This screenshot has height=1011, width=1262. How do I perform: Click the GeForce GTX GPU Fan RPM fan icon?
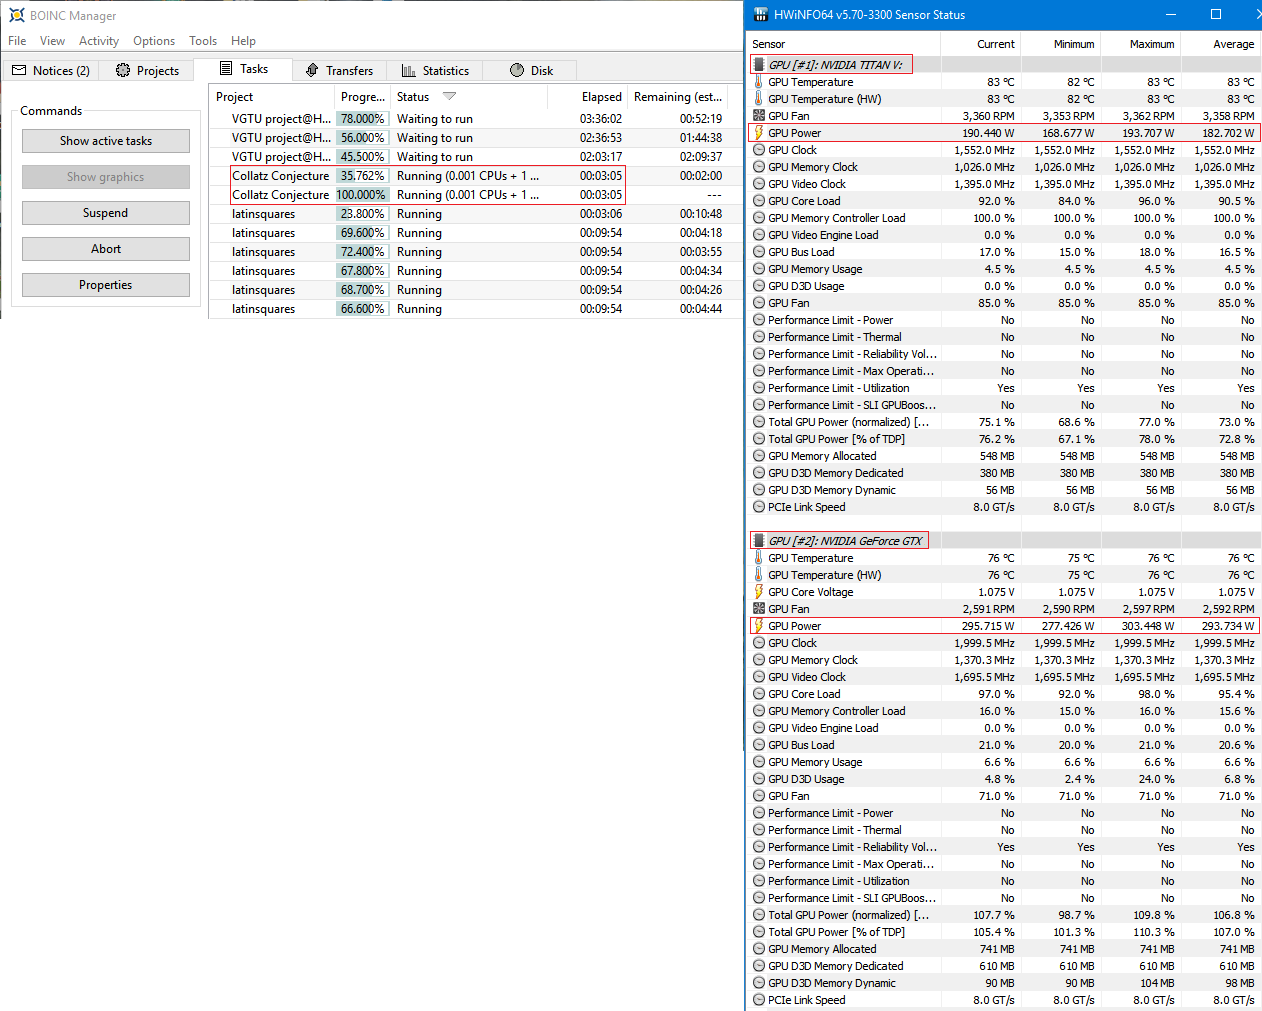759,609
